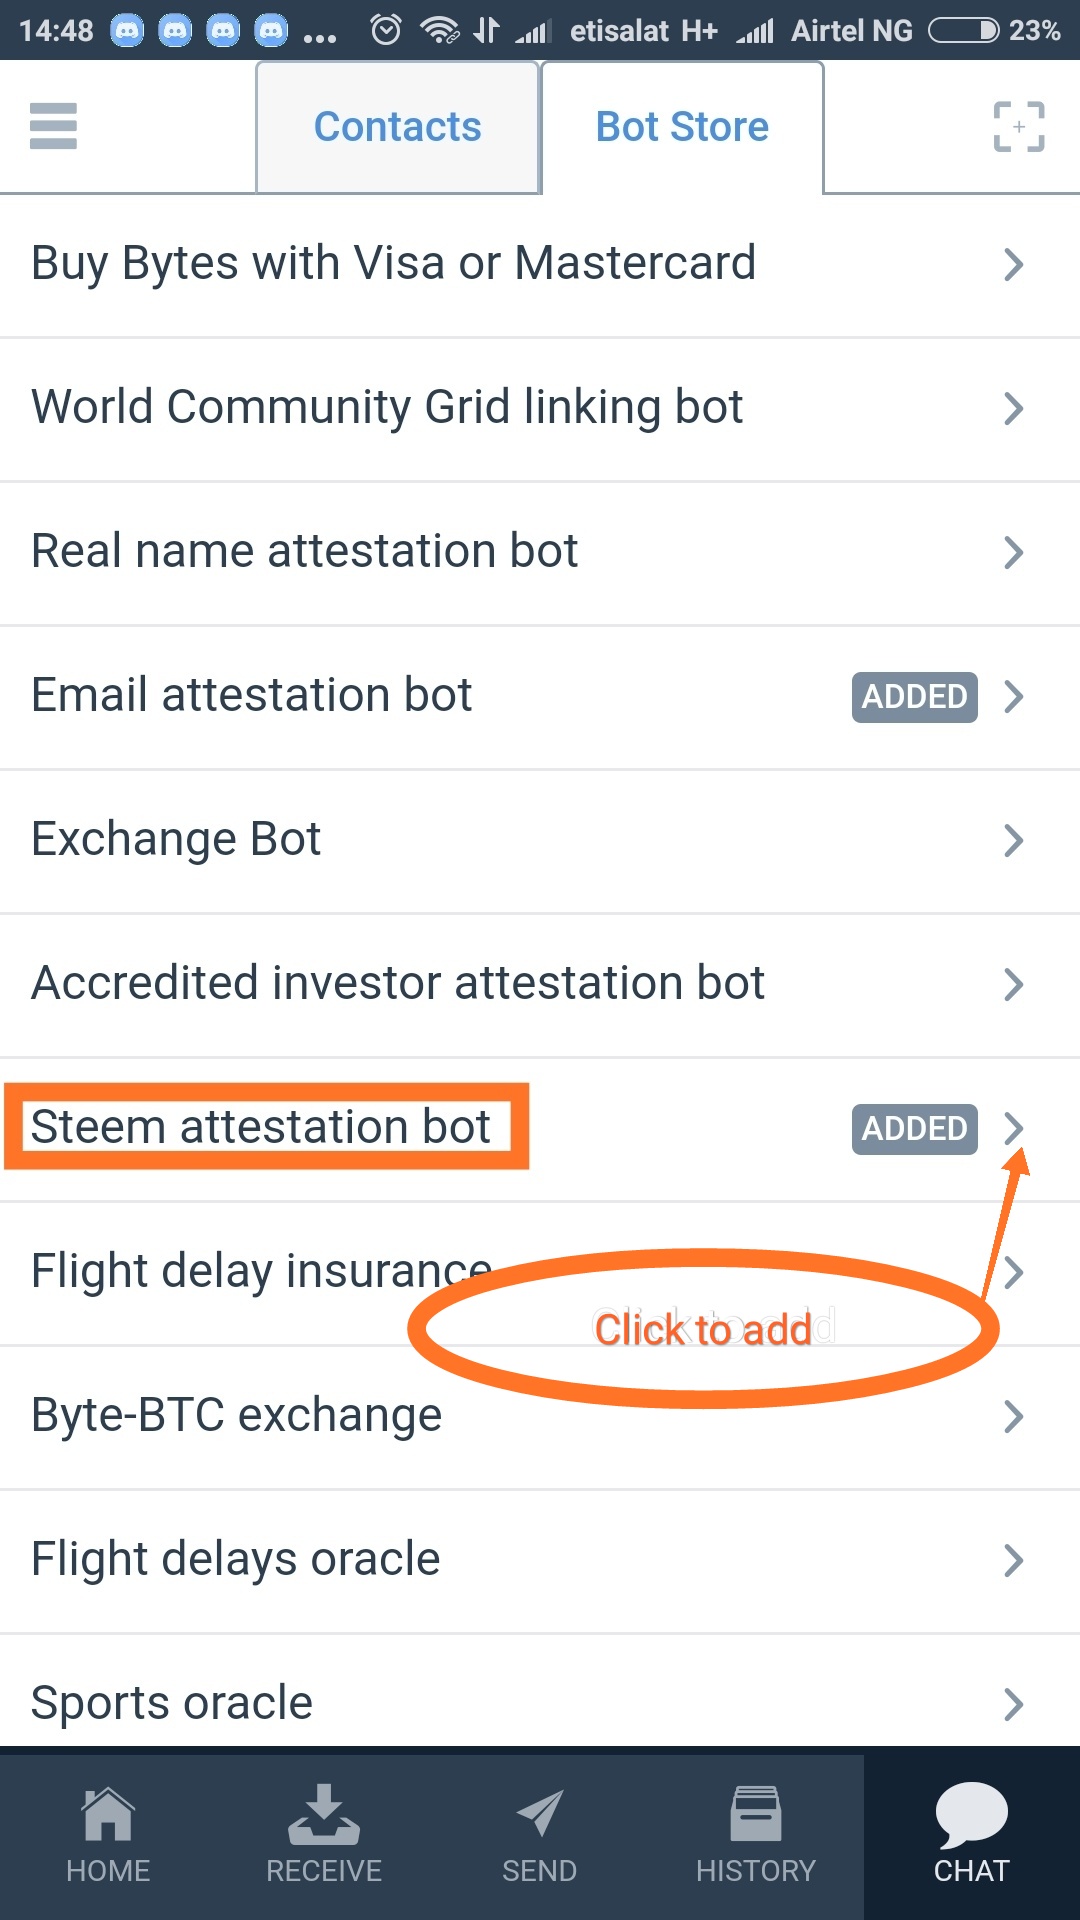The height and width of the screenshot is (1920, 1080).
Task: Open Send via paper plane icon
Action: click(540, 1813)
